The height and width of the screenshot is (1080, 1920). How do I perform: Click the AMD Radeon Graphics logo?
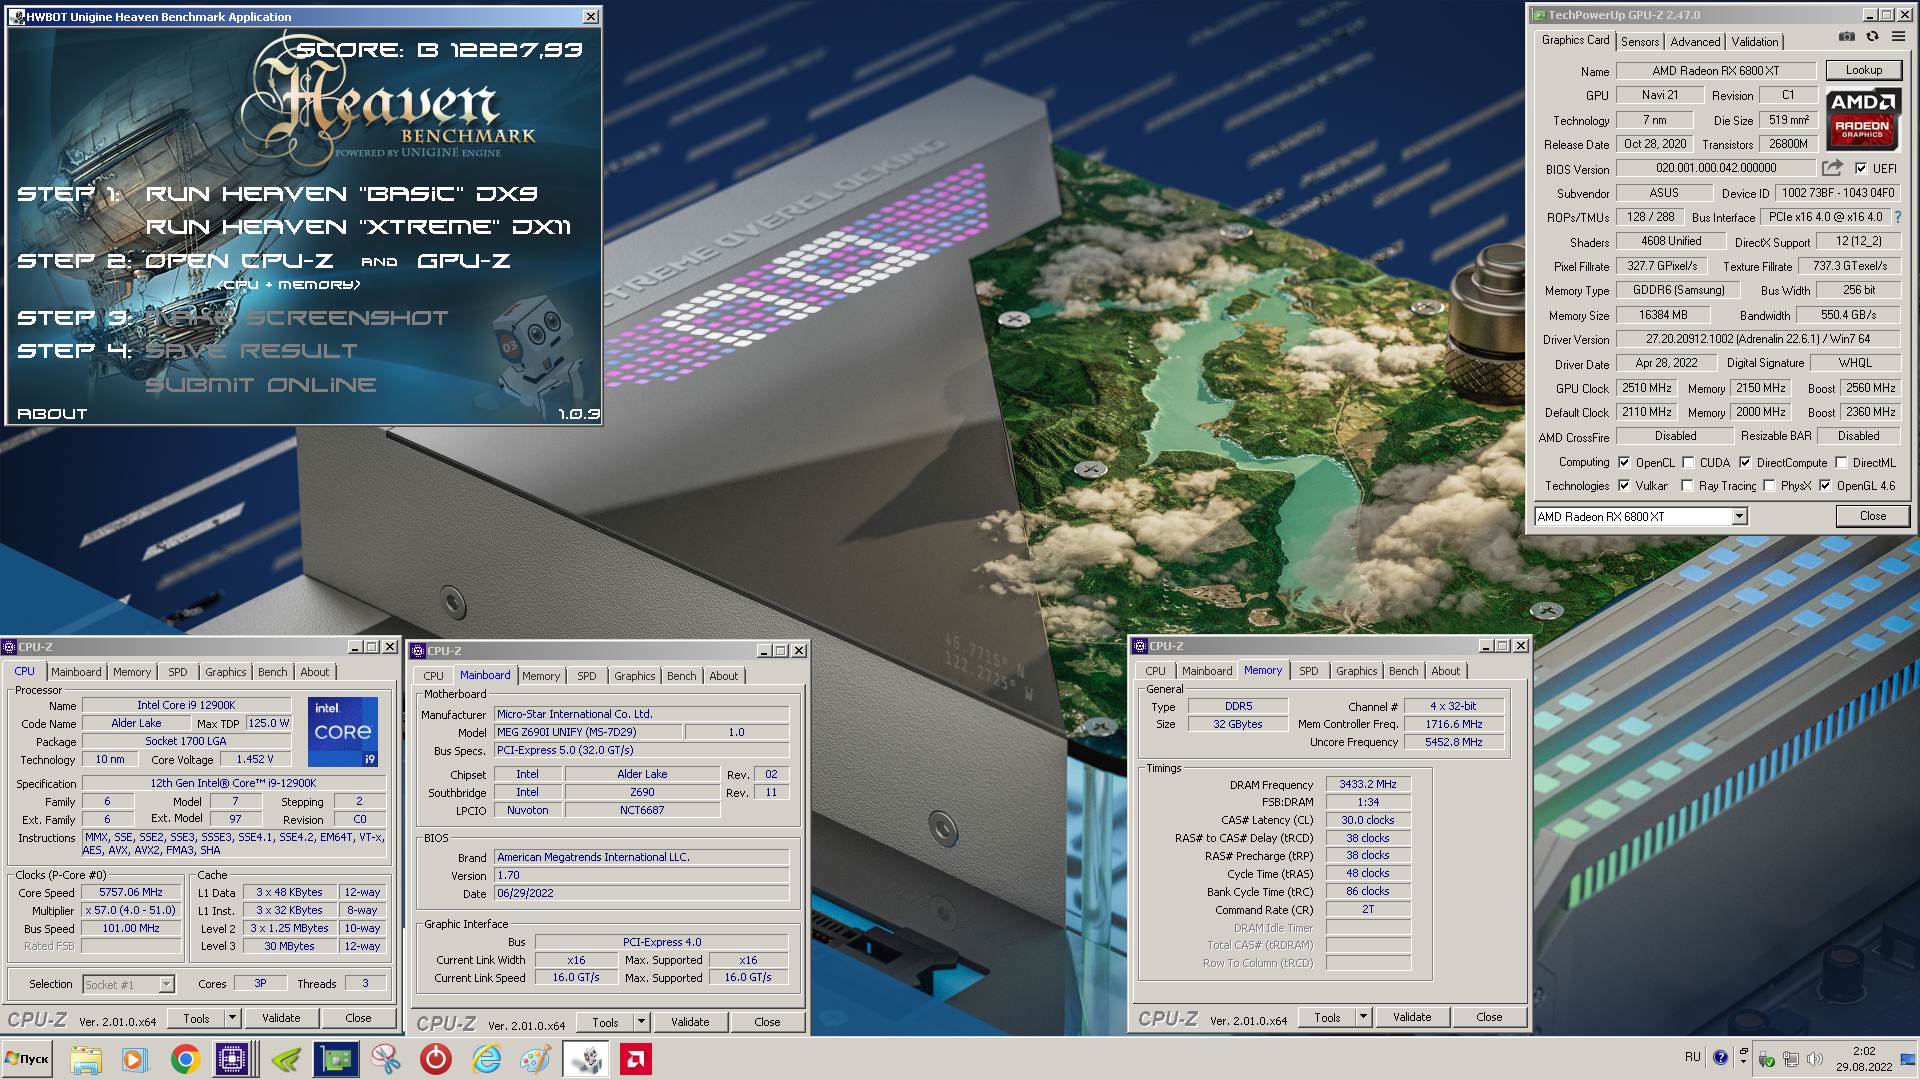[x=1862, y=119]
